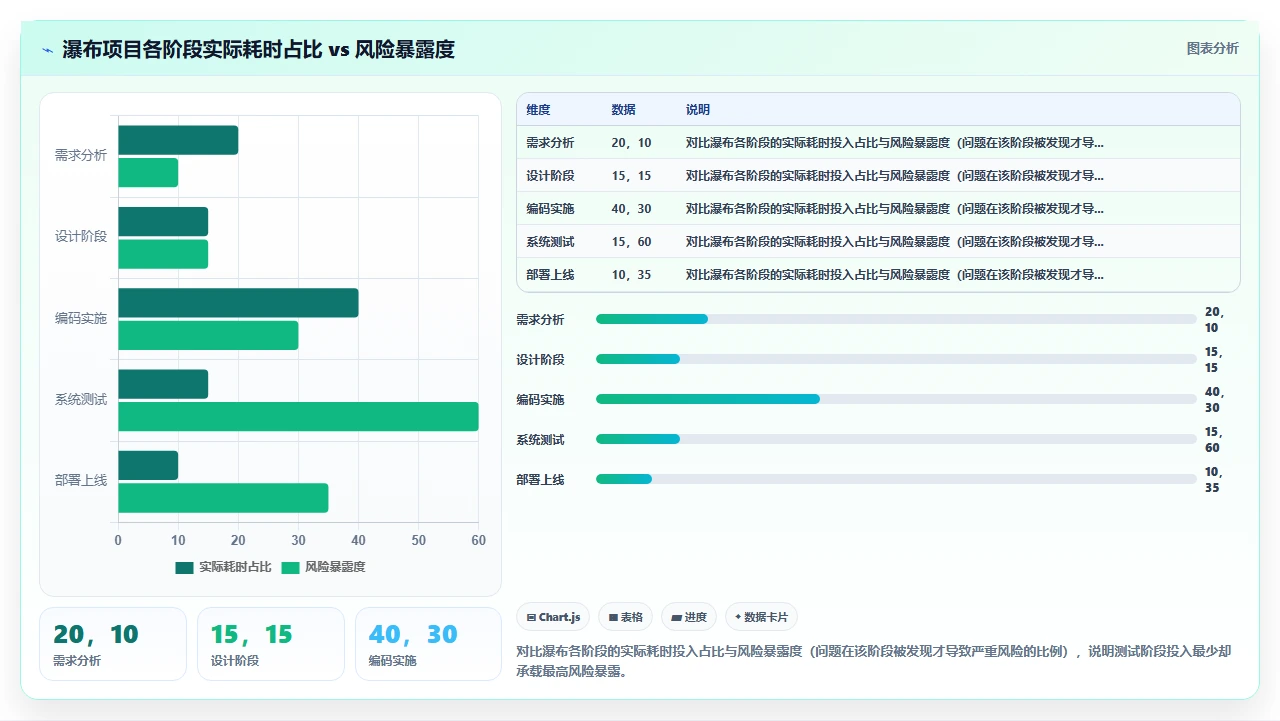Select 系统测试 cell in the table
1280x721 pixels.
click(x=550, y=242)
